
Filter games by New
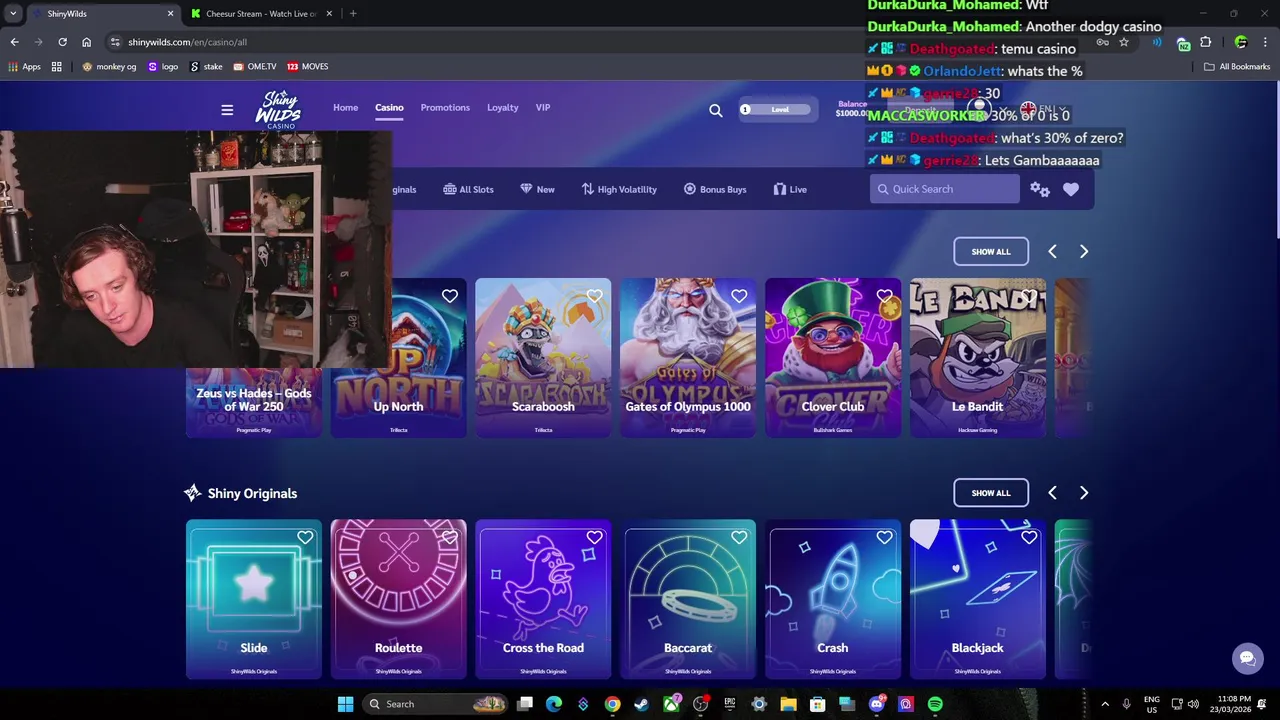click(537, 189)
